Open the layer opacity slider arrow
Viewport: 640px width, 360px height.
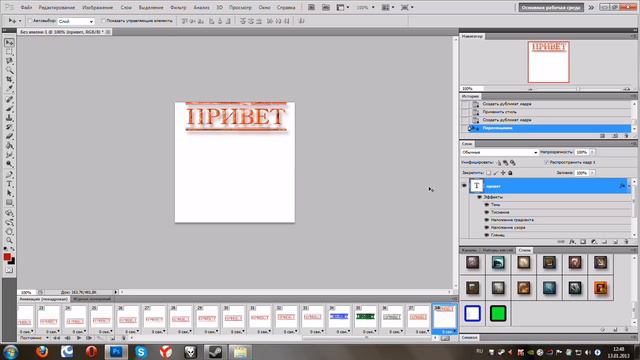point(592,152)
